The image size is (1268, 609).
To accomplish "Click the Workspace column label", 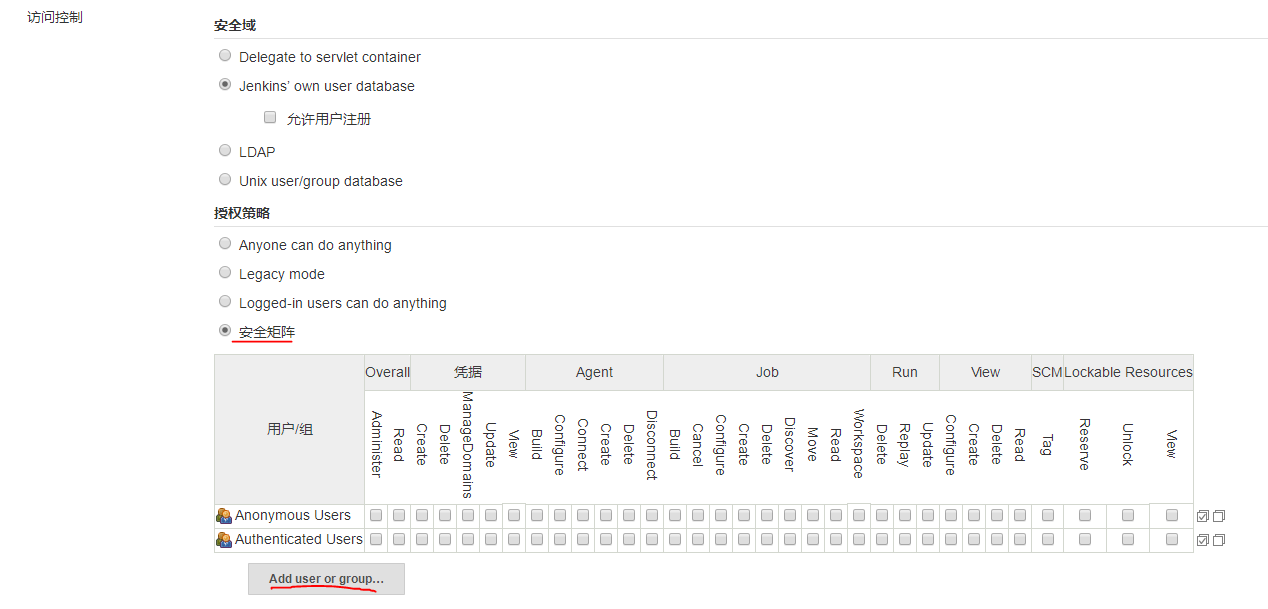I will (858, 443).
